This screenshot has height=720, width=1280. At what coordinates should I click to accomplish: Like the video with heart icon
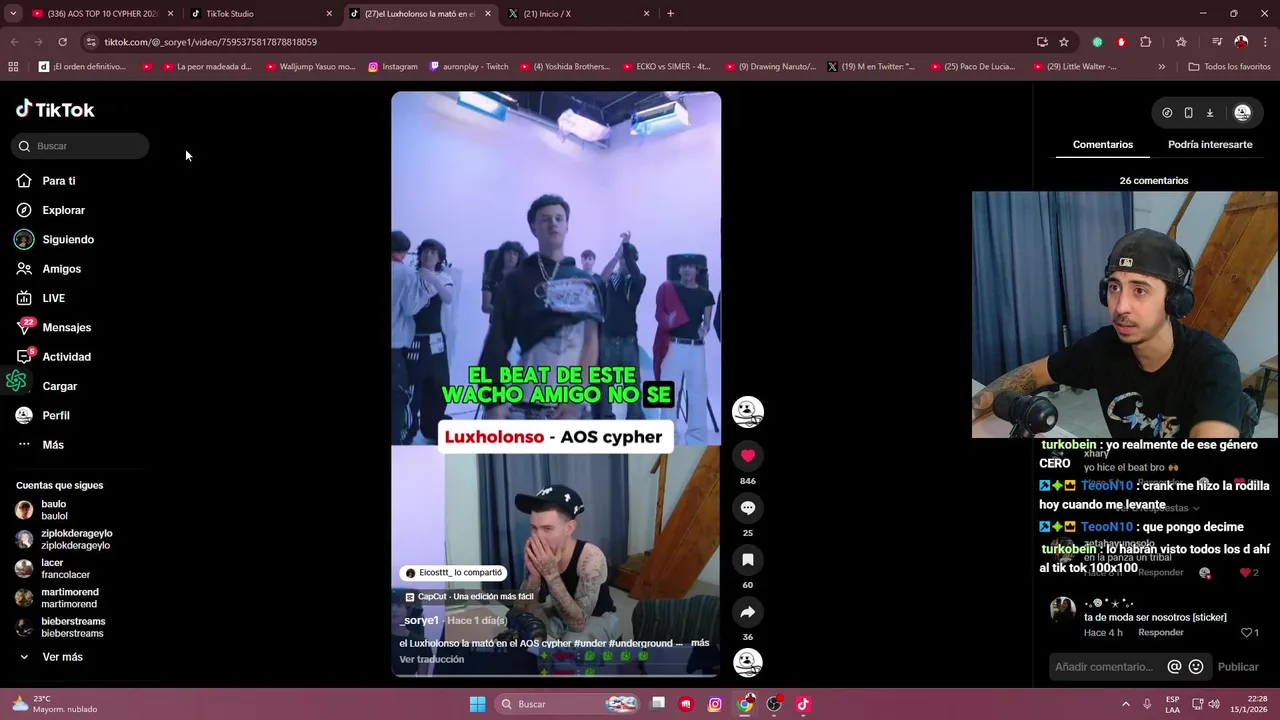coord(747,456)
